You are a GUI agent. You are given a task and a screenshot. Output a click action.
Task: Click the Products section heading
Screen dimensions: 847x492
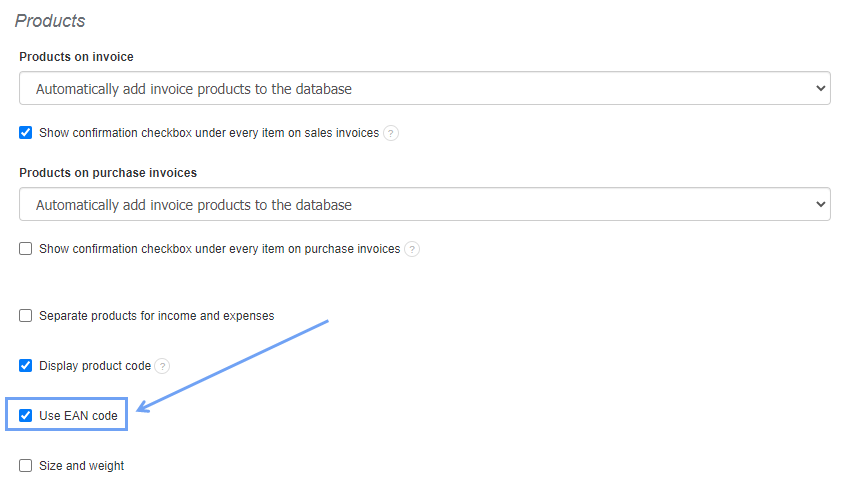point(50,21)
